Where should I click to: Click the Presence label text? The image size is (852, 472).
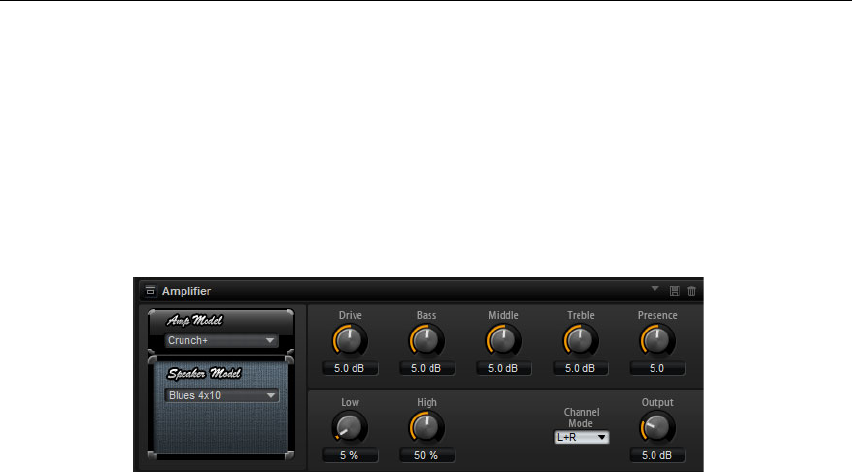point(657,315)
